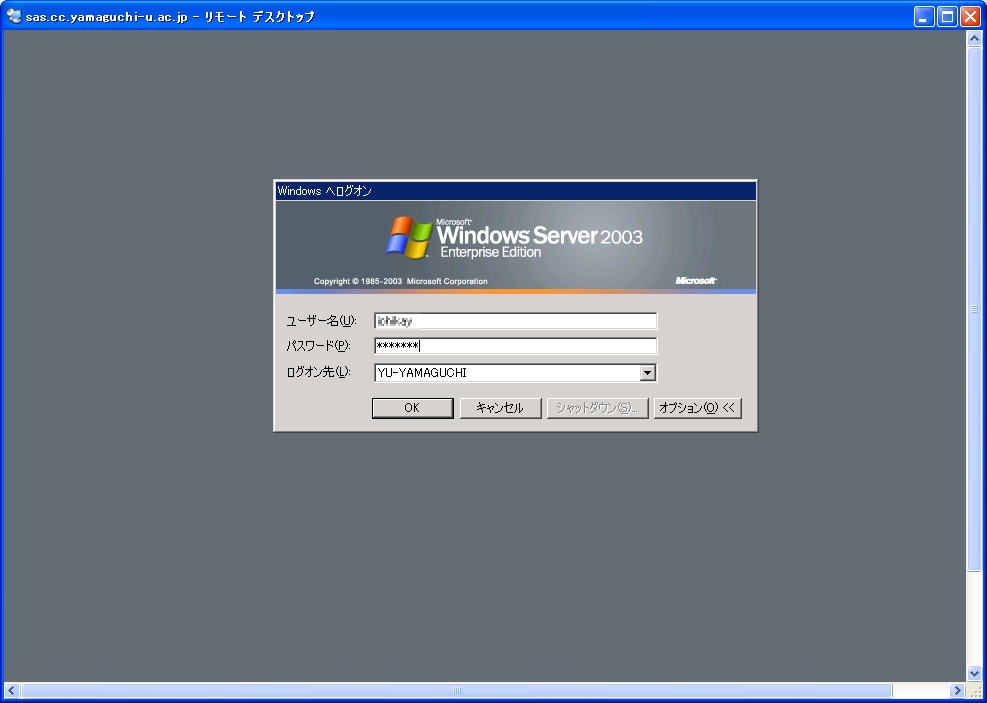This screenshot has width=987, height=703.
Task: Open the ログオン先 domain dropdown arrow
Action: point(648,373)
